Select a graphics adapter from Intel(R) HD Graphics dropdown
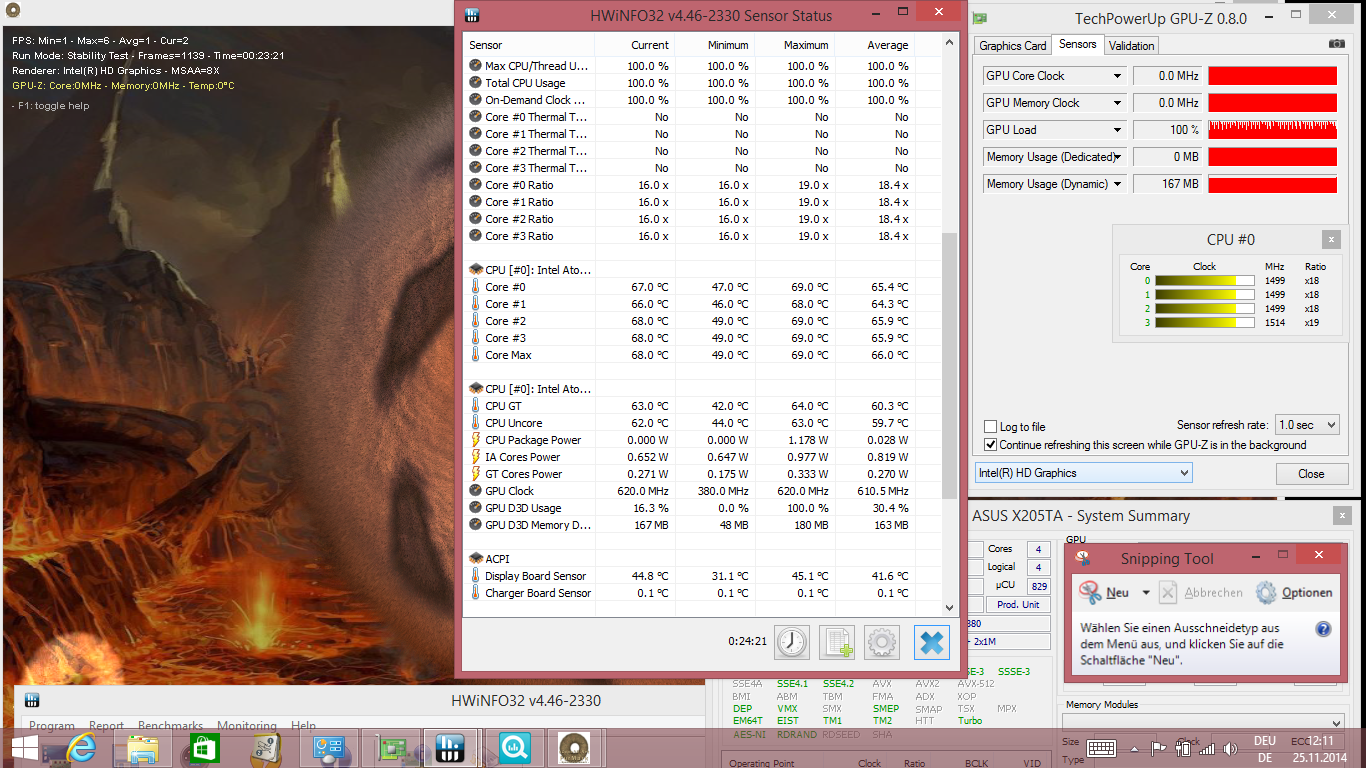1366x768 pixels. pyautogui.click(x=1084, y=473)
